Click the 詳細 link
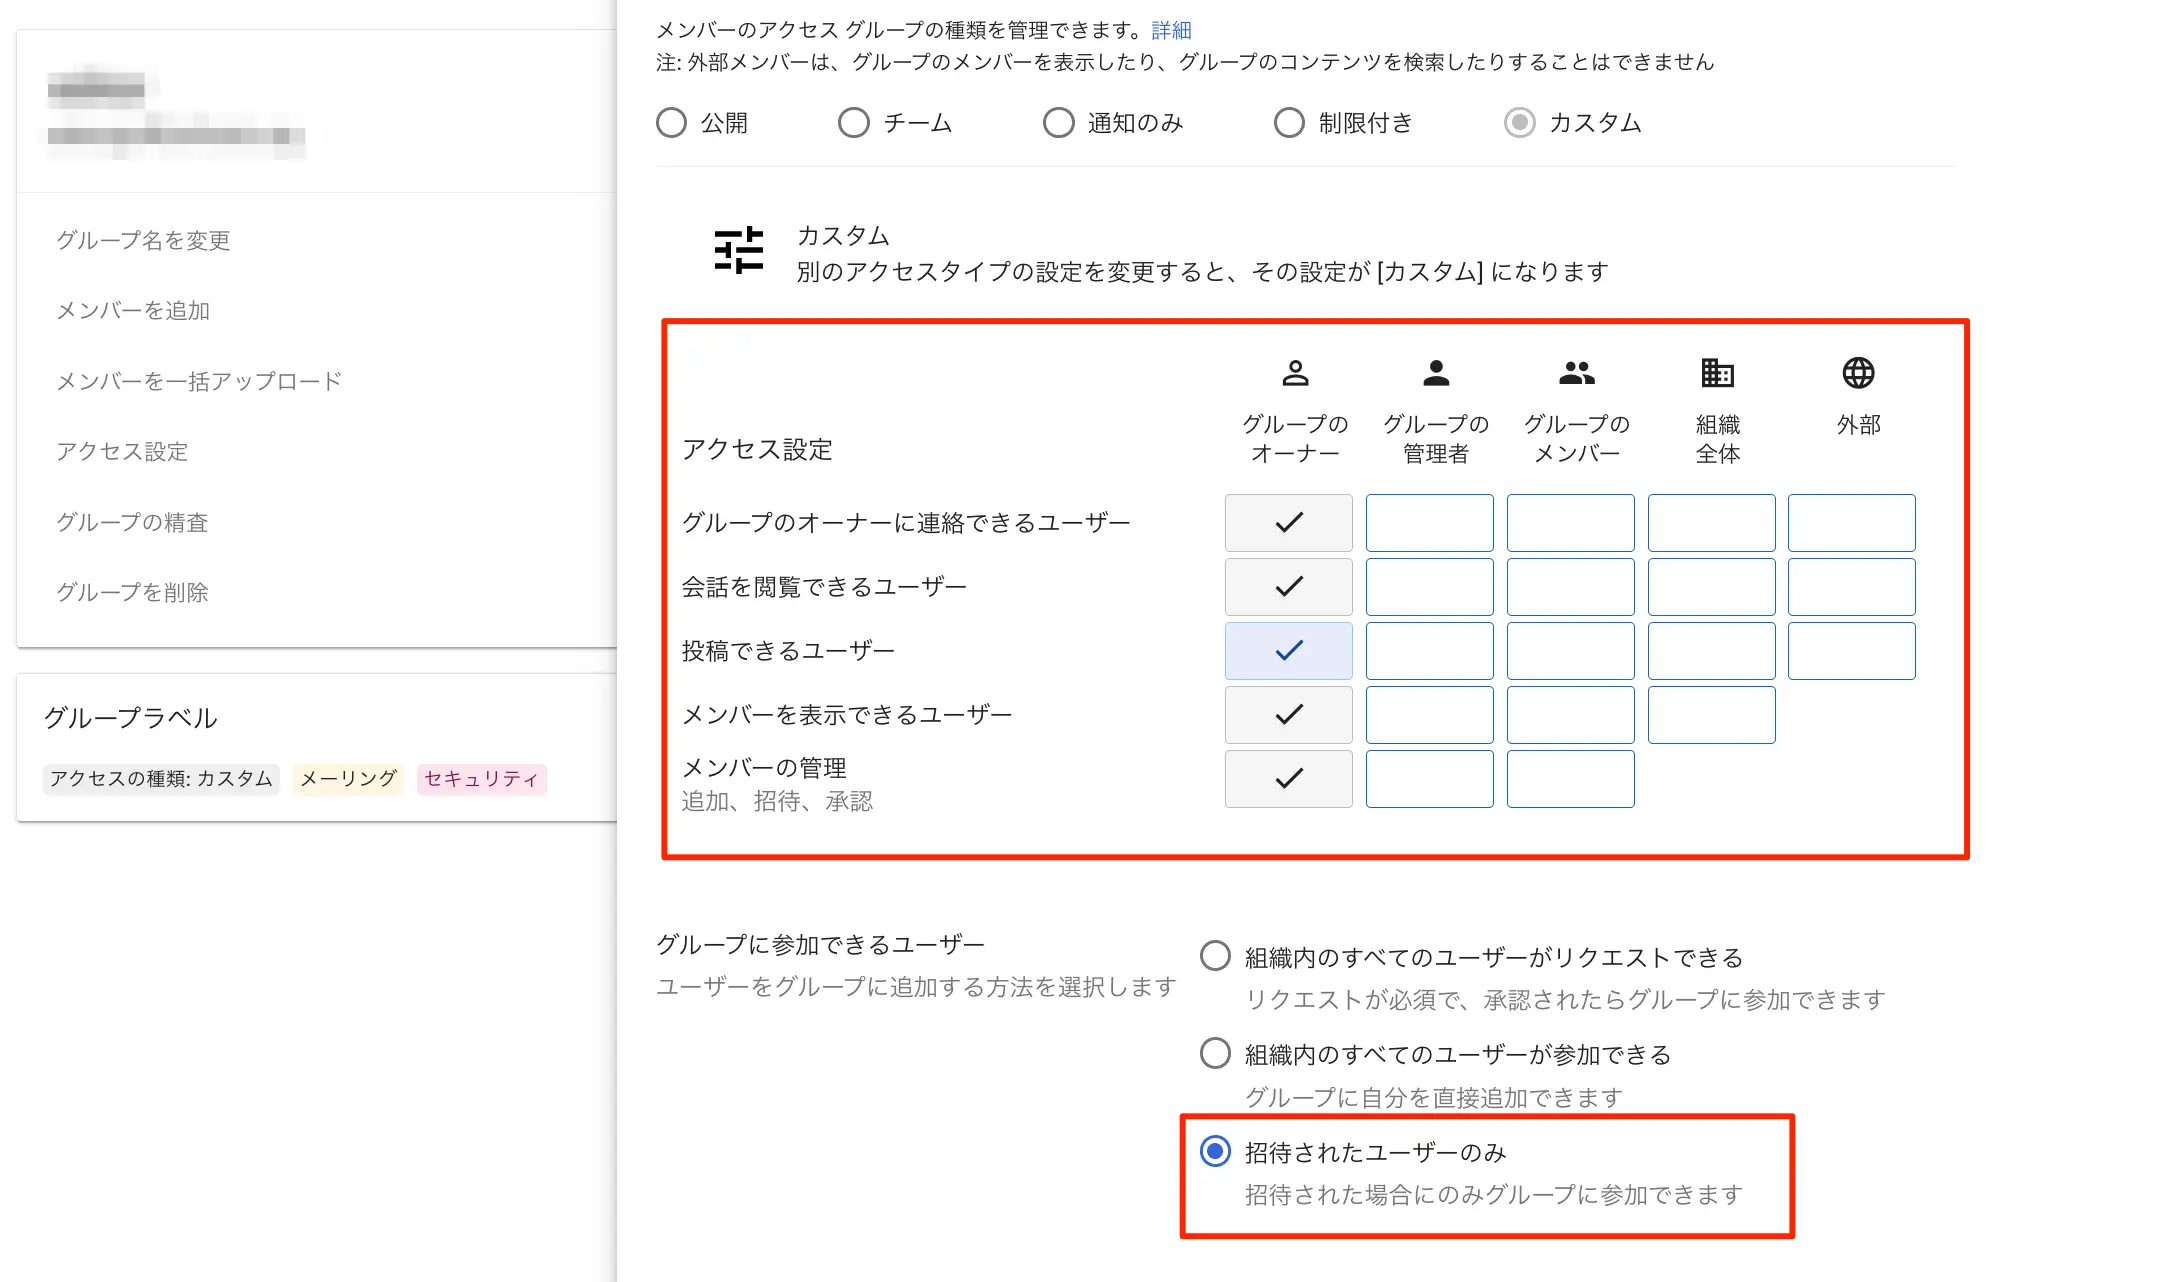2170x1282 pixels. coord(1171,30)
